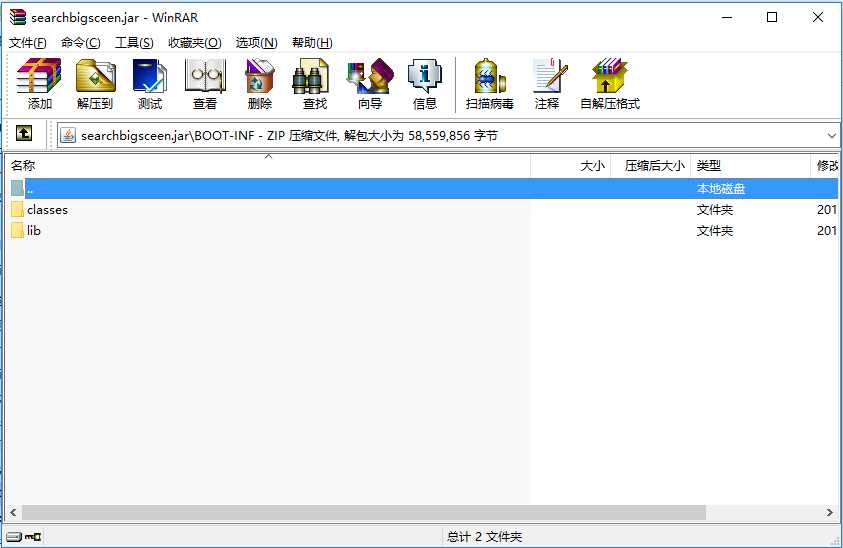843x548 pixels.
Task: Click the scroll right arrow
Action: [830, 513]
